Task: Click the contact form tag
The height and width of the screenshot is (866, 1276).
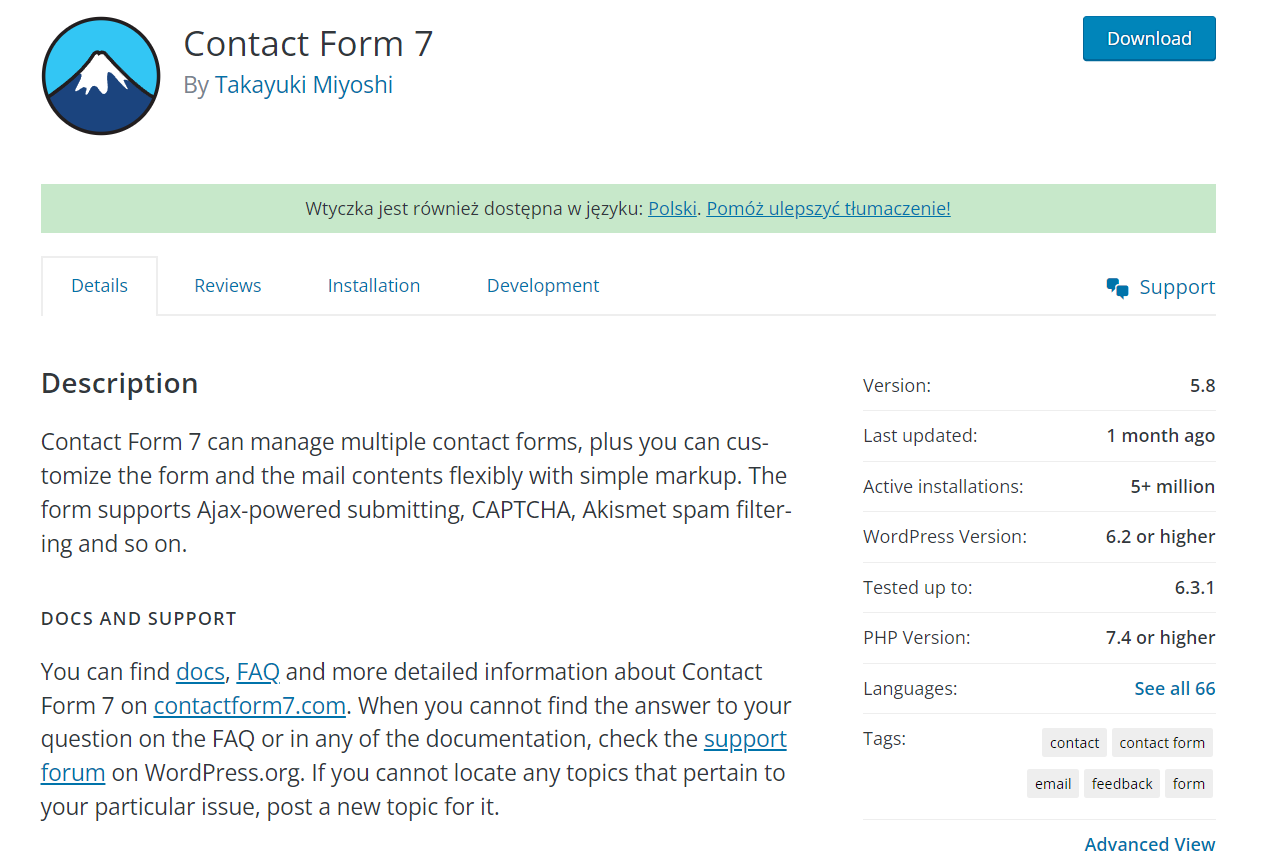Action: pos(1162,742)
